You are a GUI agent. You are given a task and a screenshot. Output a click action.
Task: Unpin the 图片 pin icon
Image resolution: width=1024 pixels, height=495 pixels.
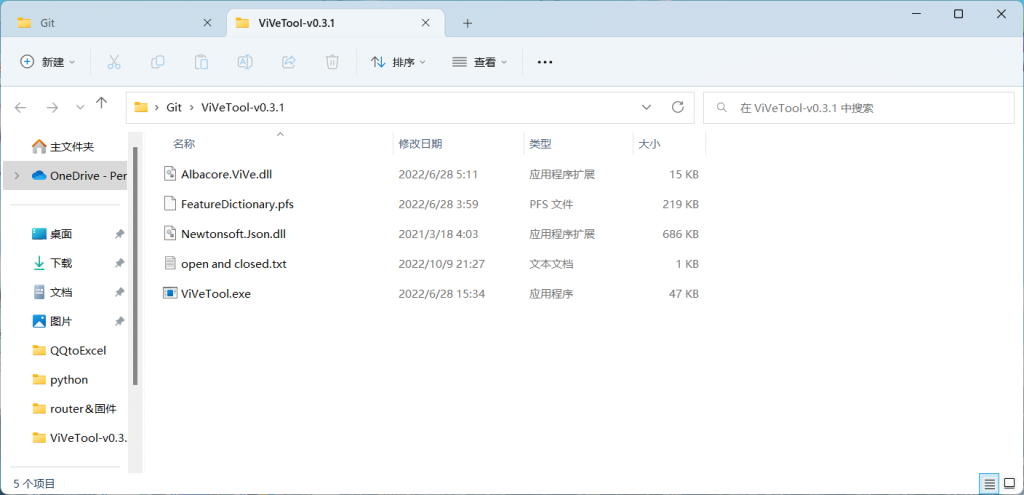(x=120, y=321)
